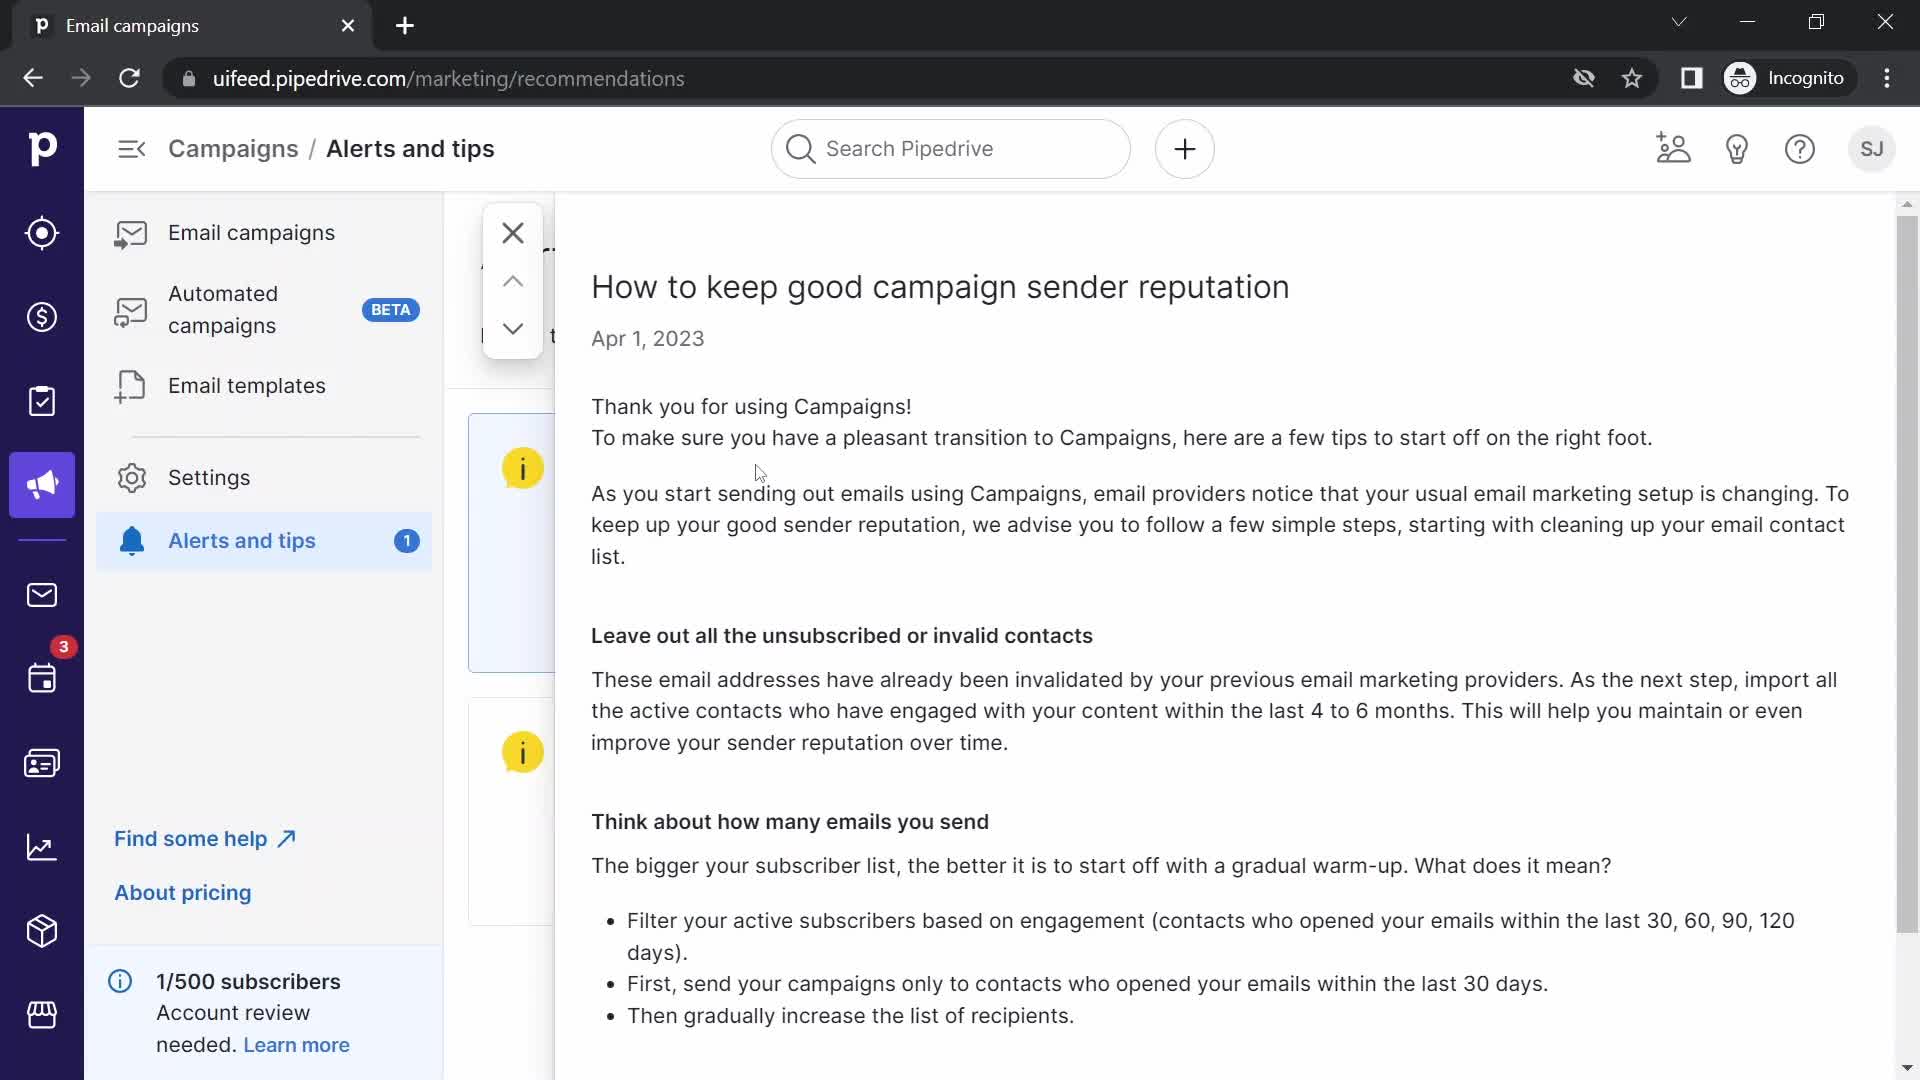Screen dimensions: 1920x1080
Task: Open Email campaigns section
Action: [x=251, y=232]
